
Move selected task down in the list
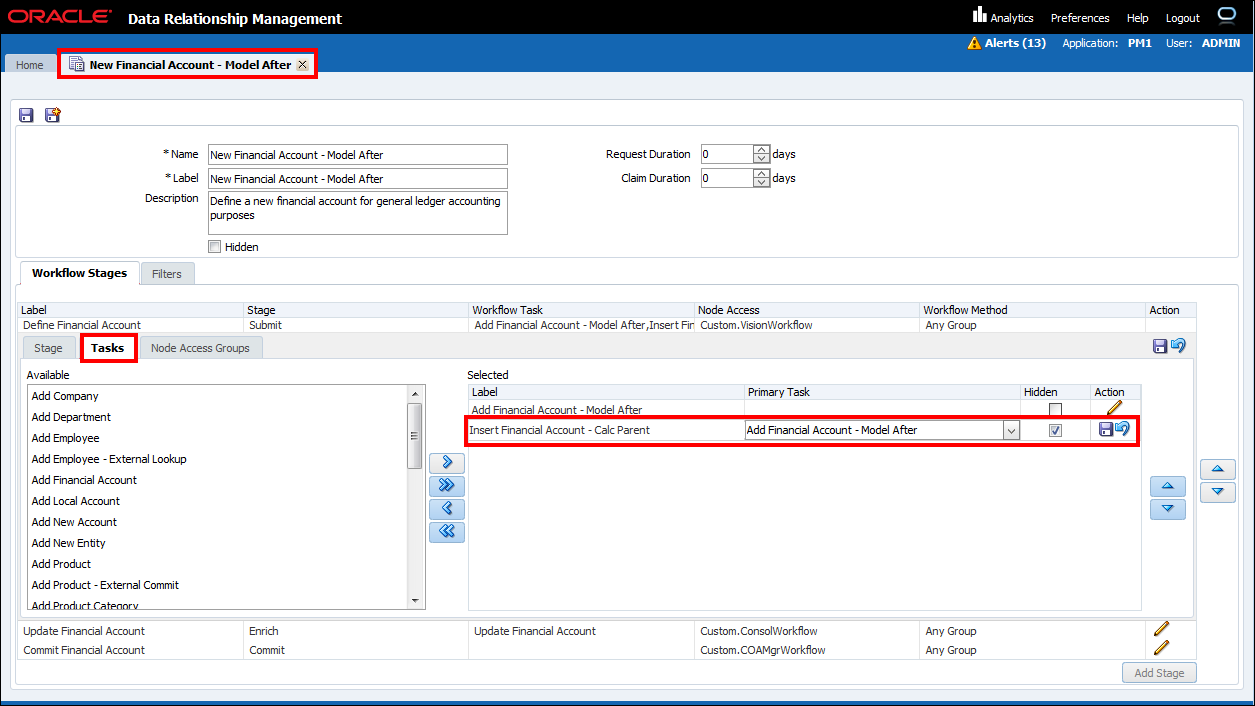point(1168,510)
